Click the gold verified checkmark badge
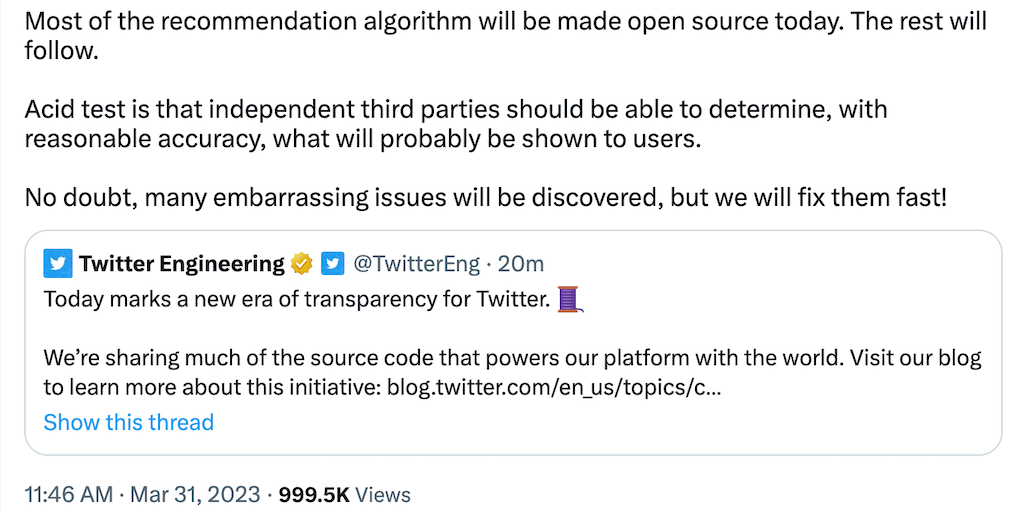 303,264
